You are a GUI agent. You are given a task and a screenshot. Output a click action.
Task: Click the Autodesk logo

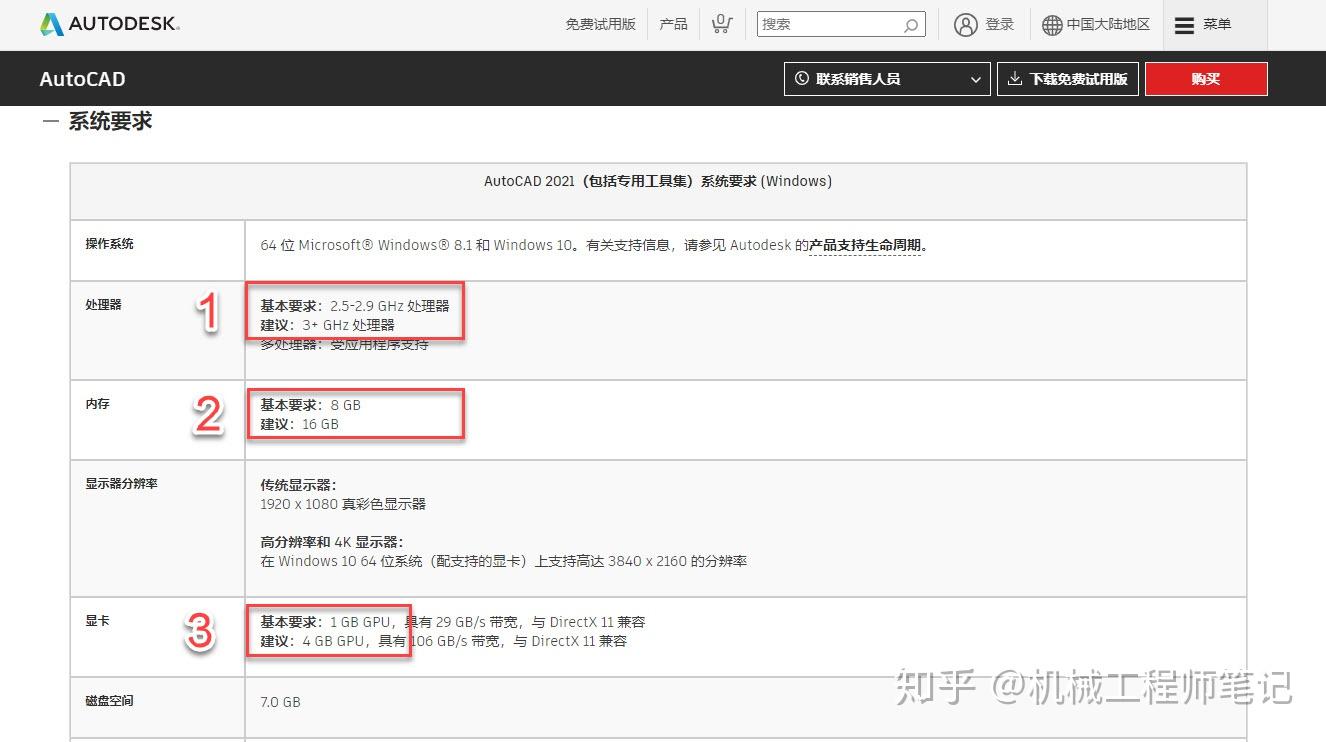110,24
